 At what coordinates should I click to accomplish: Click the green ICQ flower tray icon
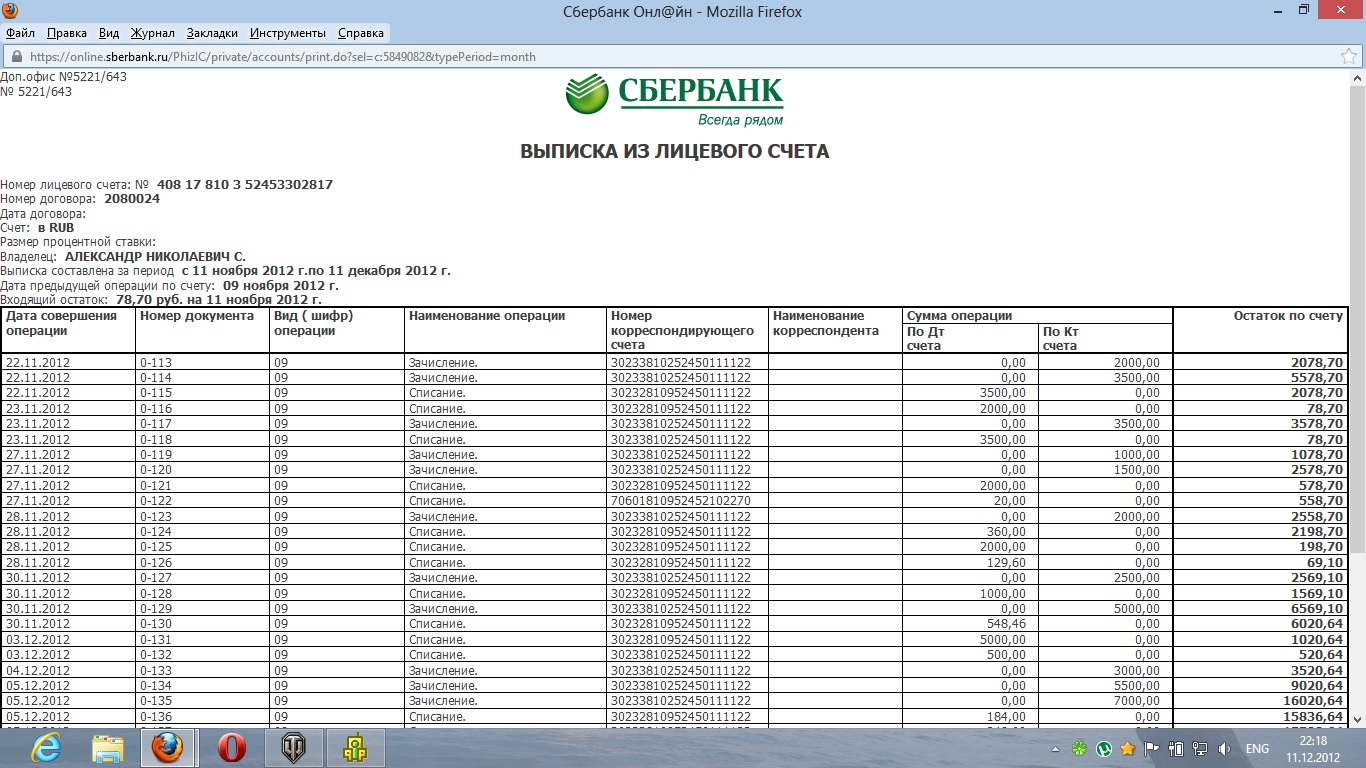pos(1079,749)
